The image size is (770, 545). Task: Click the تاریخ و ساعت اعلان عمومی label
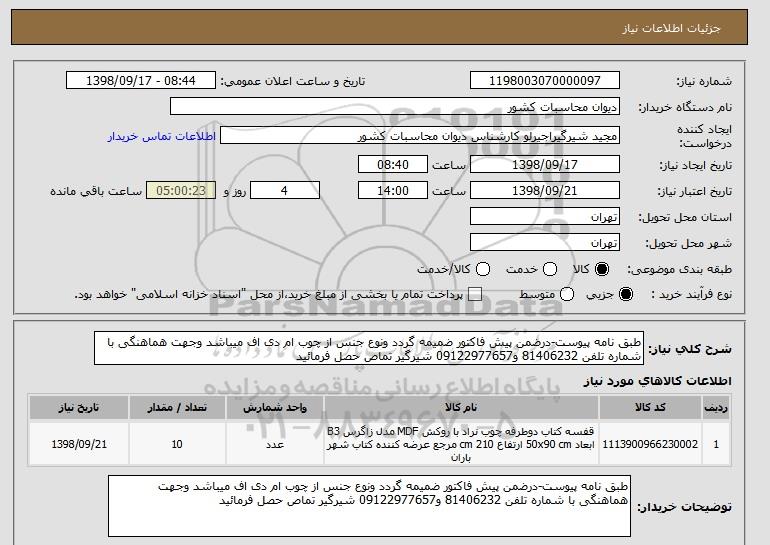click(293, 81)
